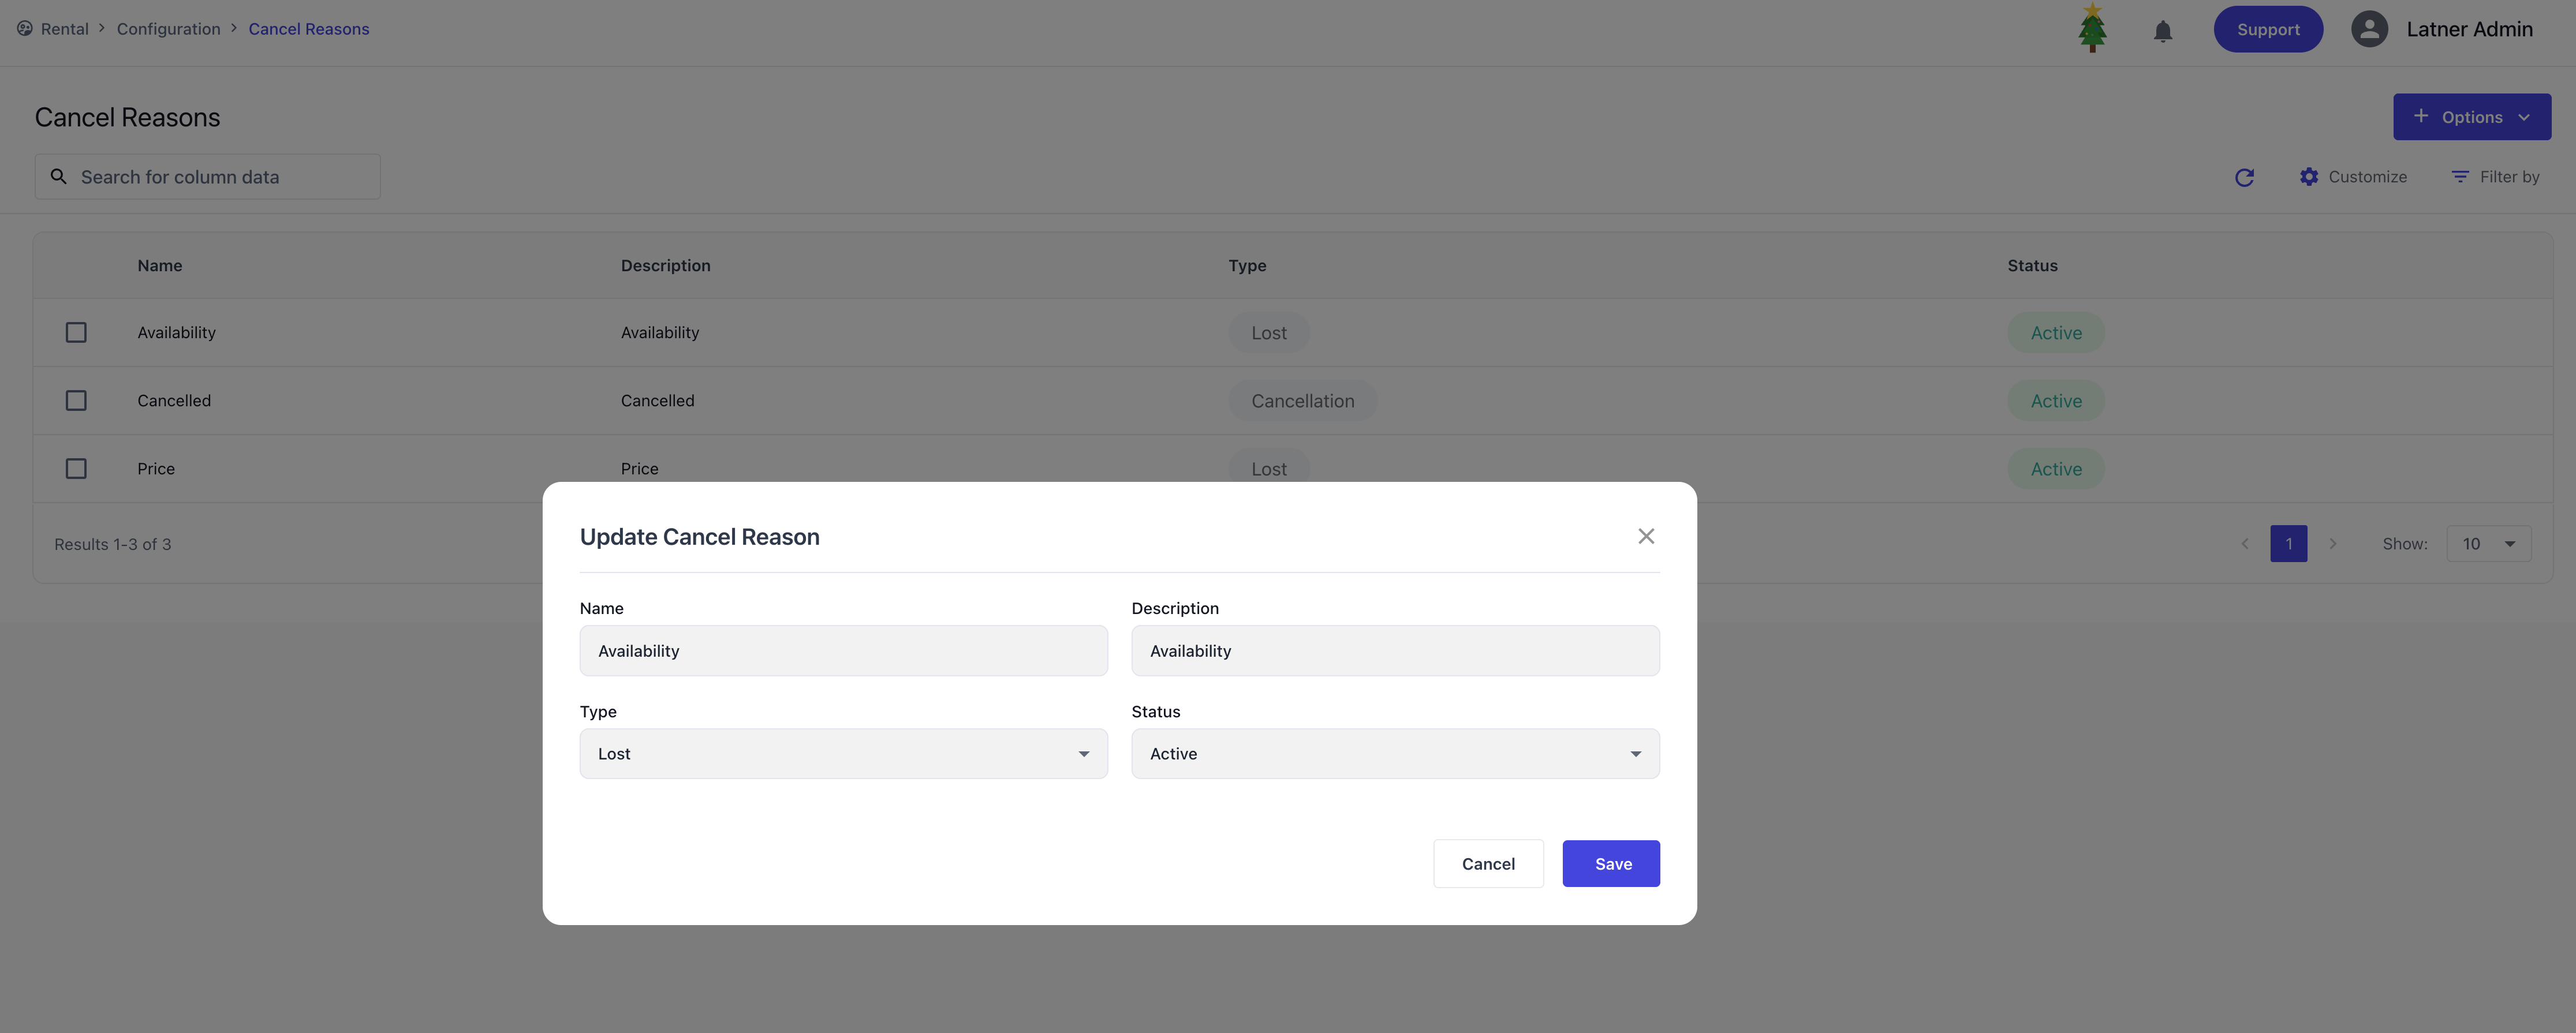
Task: Check the Availability row checkbox
Action: coord(76,332)
